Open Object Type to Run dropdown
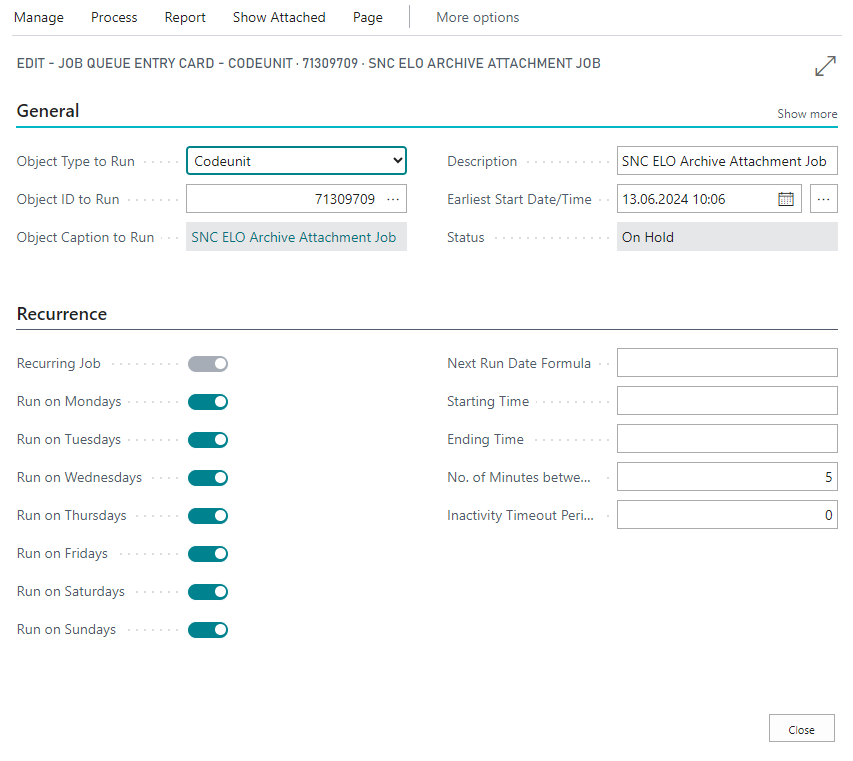Image resolution: width=853 pixels, height=761 pixels. 296,161
